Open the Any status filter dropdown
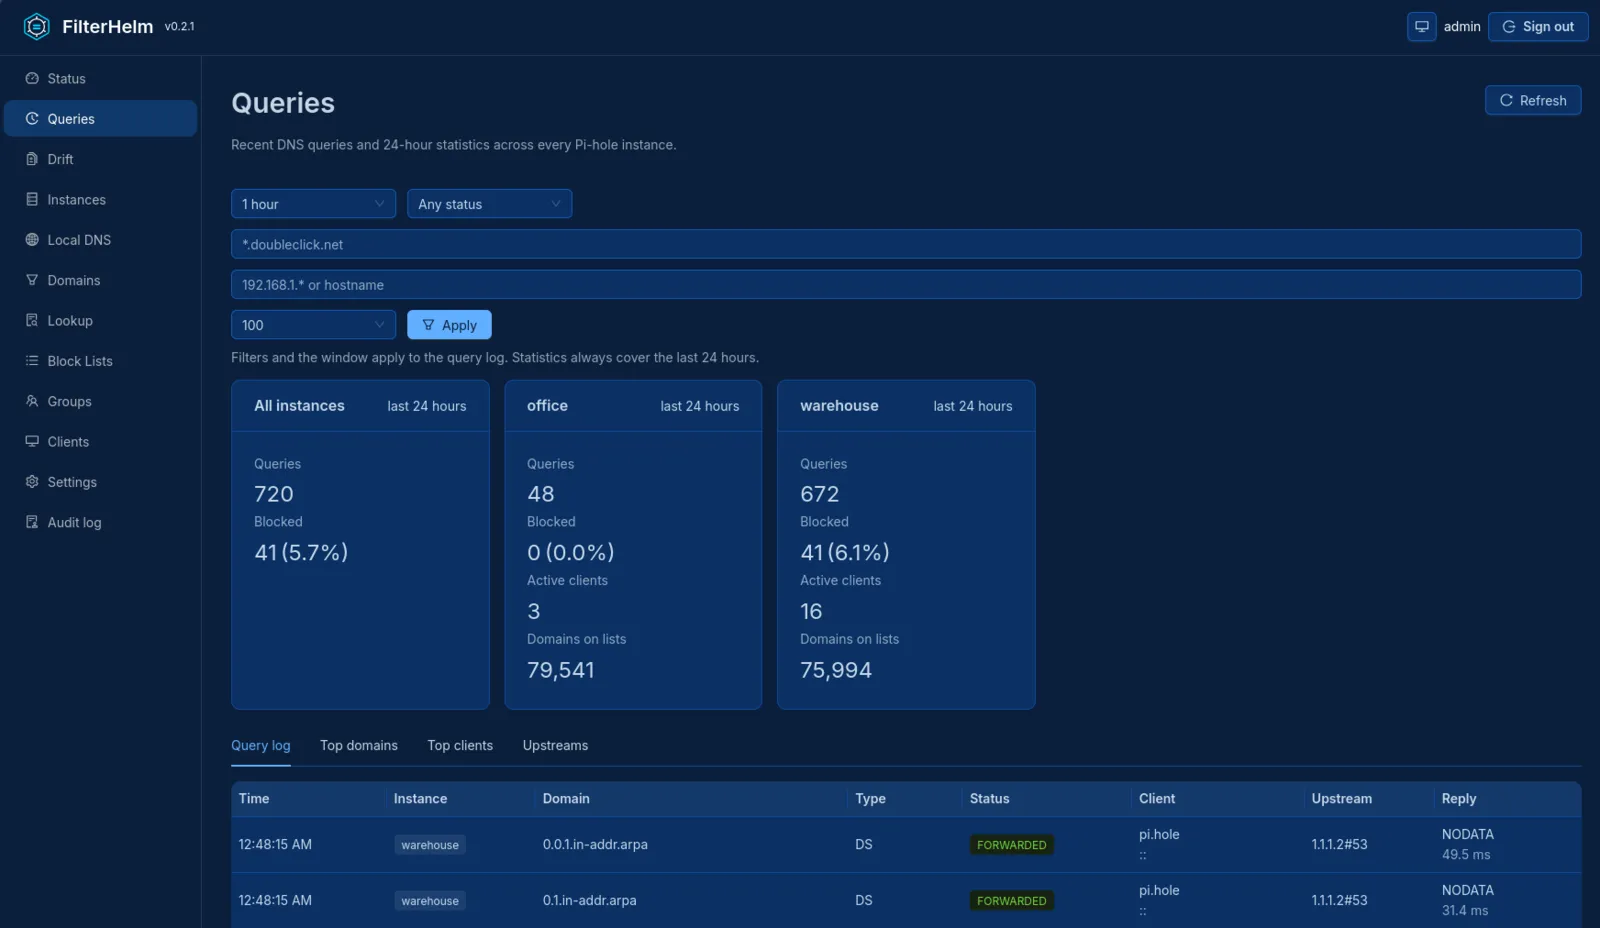Viewport: 1600px width, 928px height. tap(489, 204)
